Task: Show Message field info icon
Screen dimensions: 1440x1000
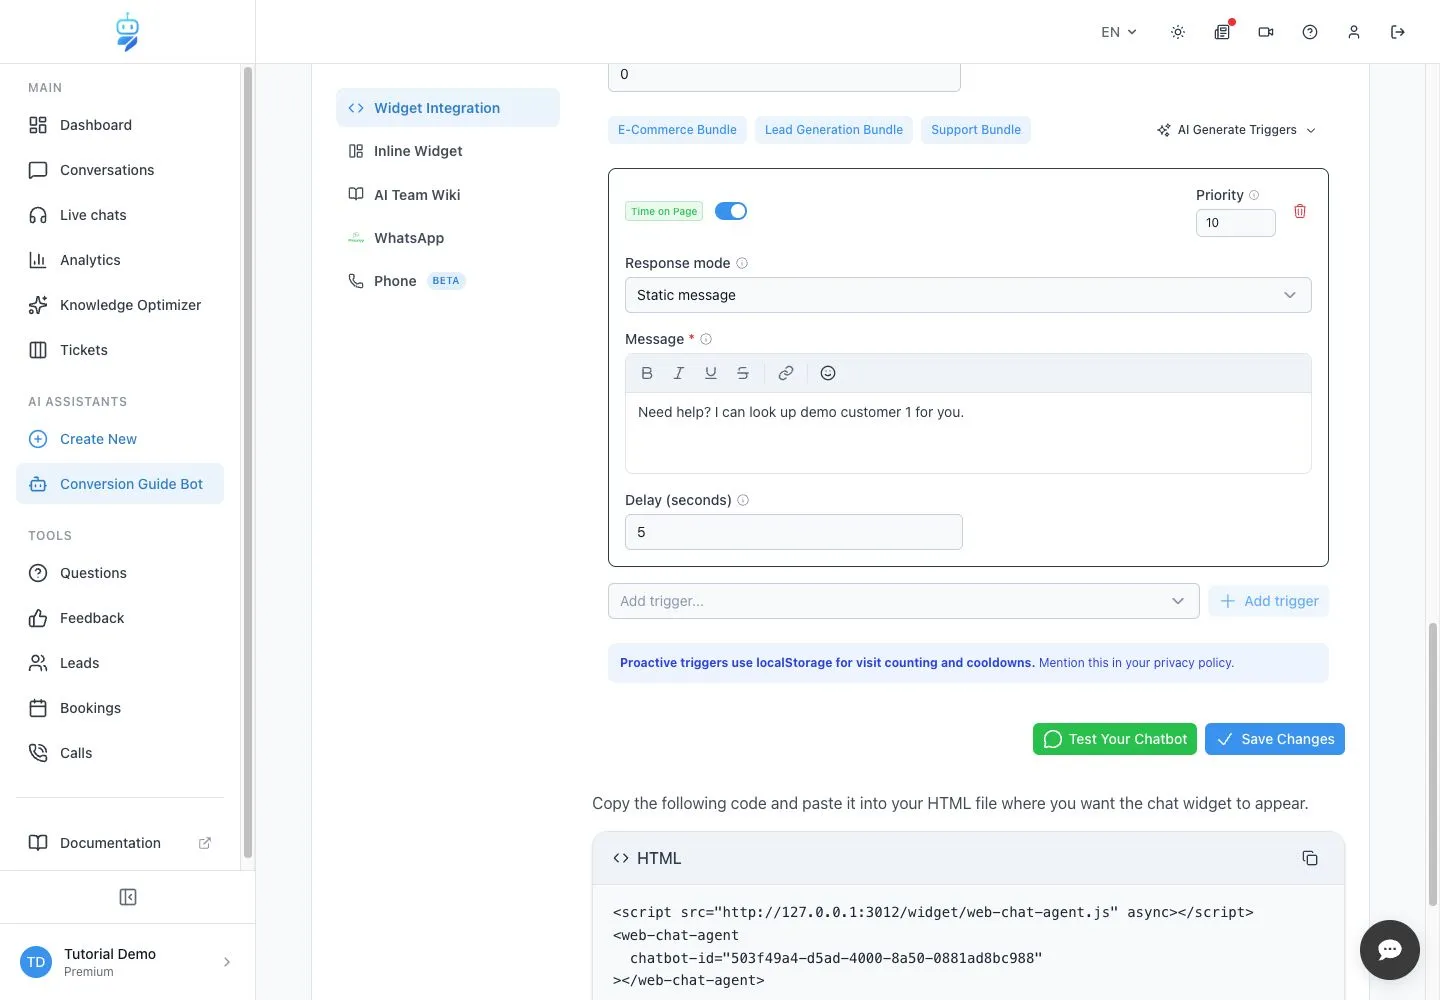Action: point(706,339)
